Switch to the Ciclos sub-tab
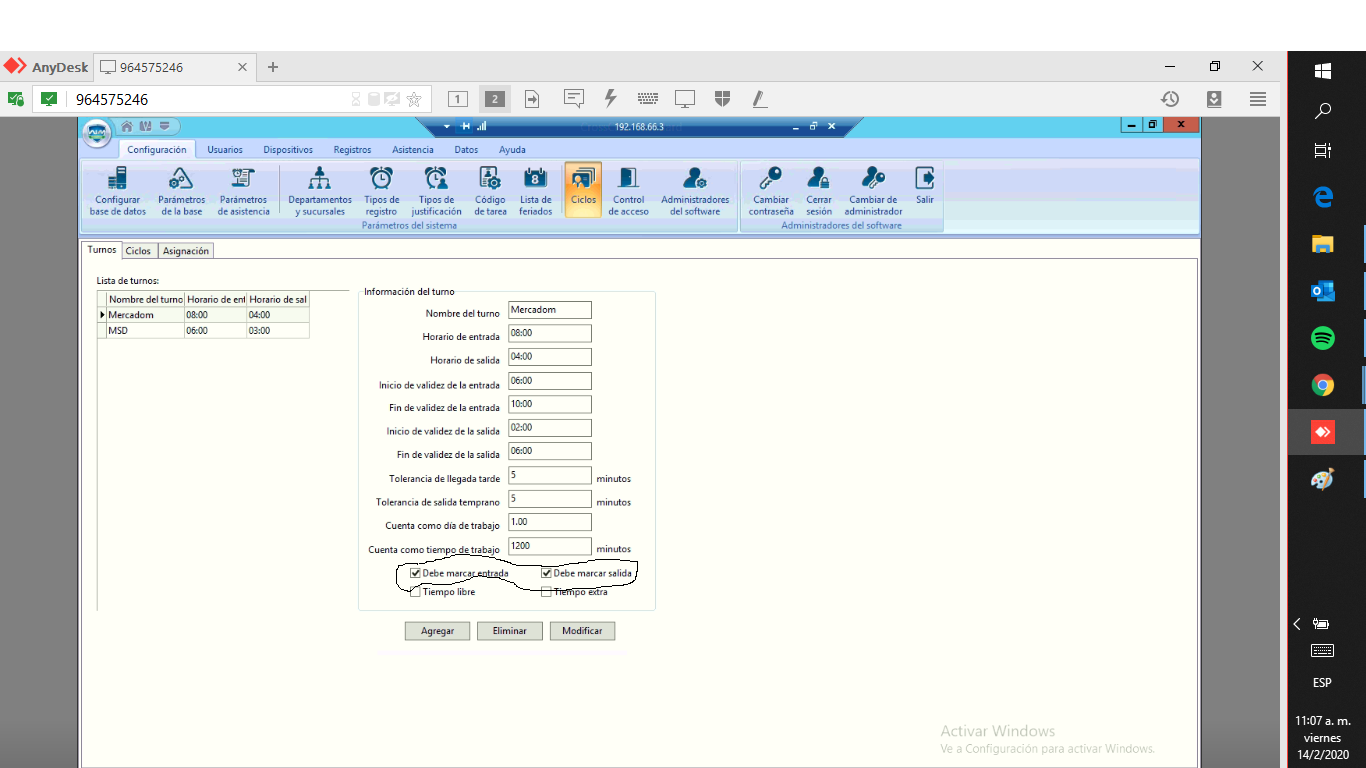 138,251
